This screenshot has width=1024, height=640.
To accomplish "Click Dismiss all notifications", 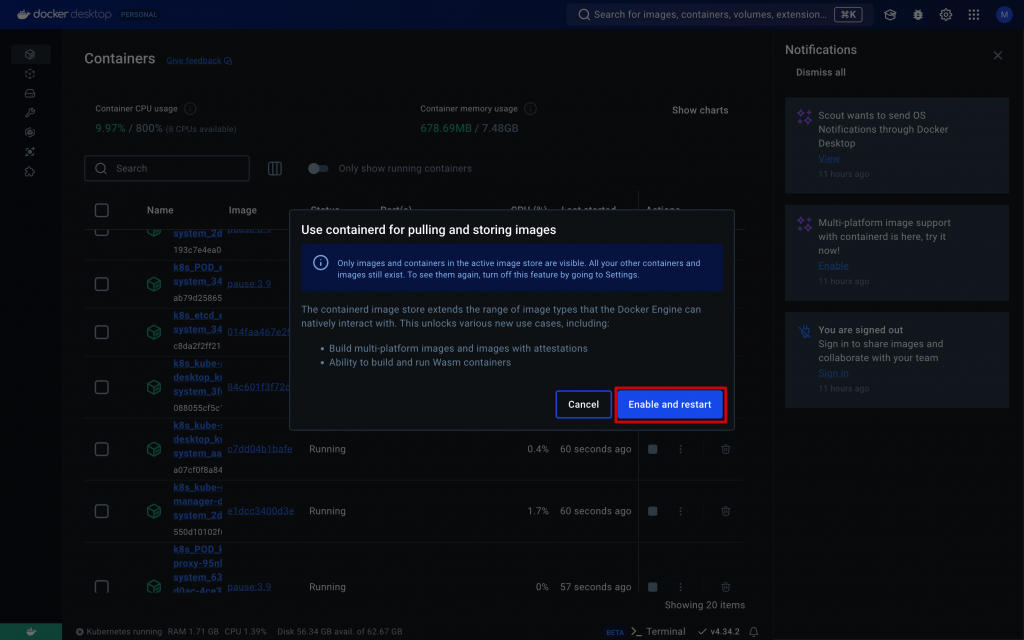I will pos(820,72).
